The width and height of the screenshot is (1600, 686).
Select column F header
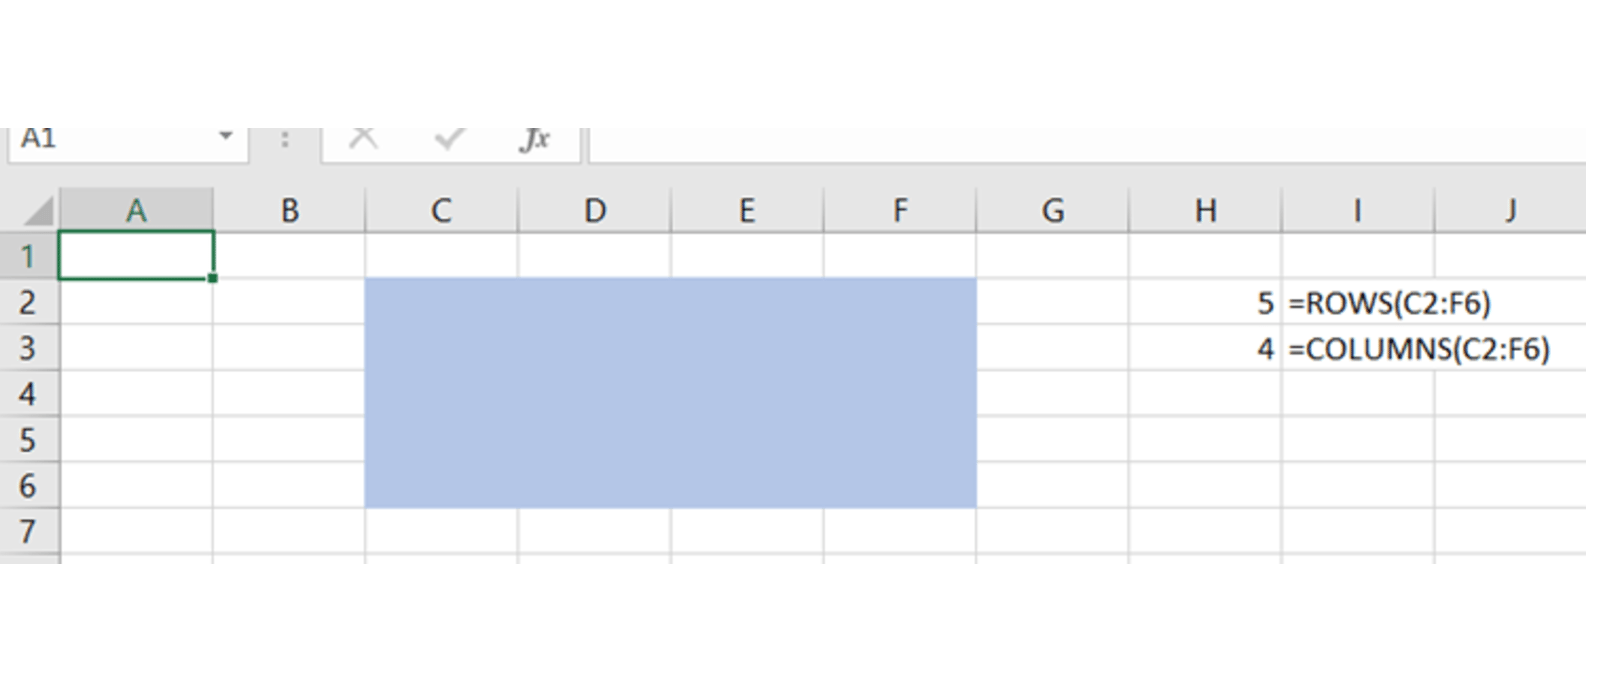click(900, 211)
